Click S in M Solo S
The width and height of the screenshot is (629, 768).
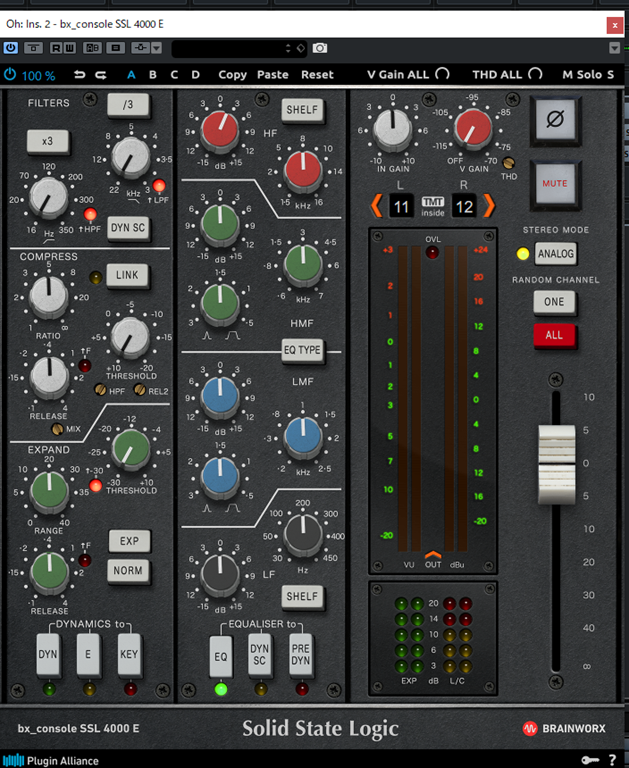610,75
